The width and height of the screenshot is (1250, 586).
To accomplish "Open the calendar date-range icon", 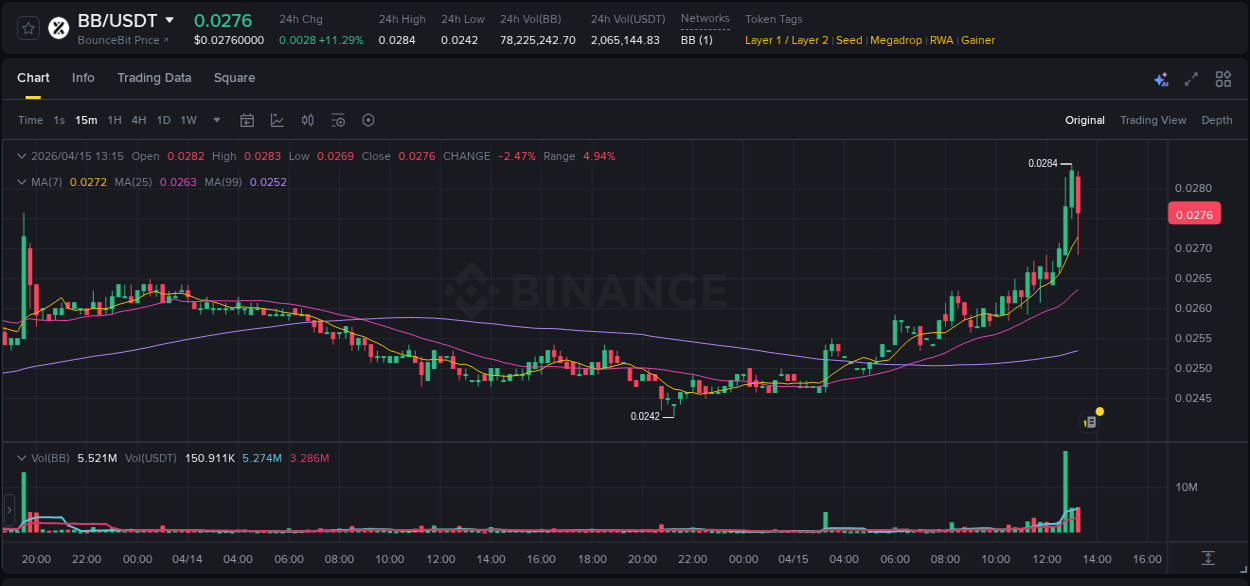I will tap(247, 120).
